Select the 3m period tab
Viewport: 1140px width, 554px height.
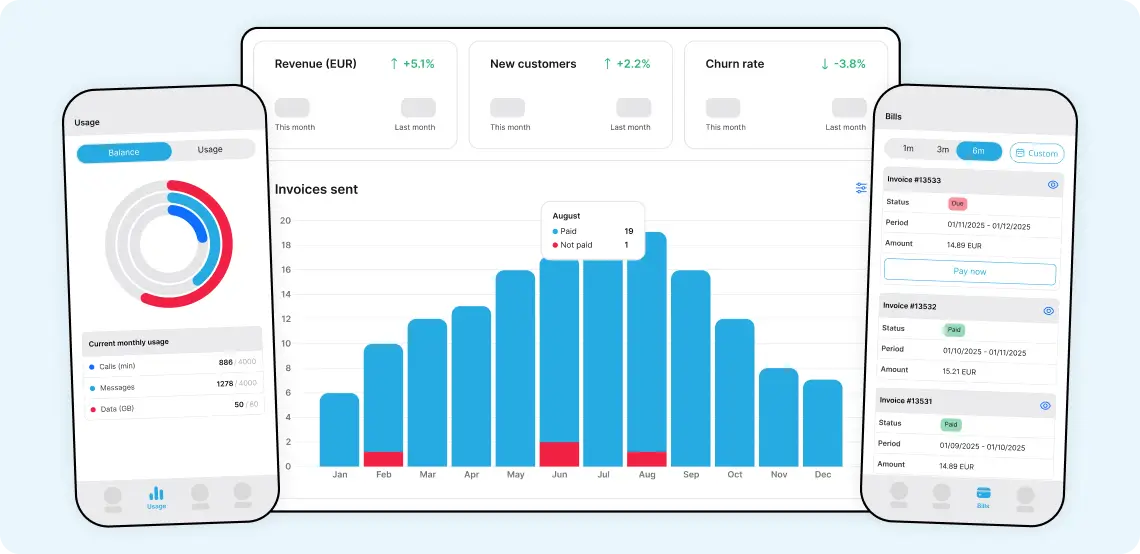coord(942,149)
